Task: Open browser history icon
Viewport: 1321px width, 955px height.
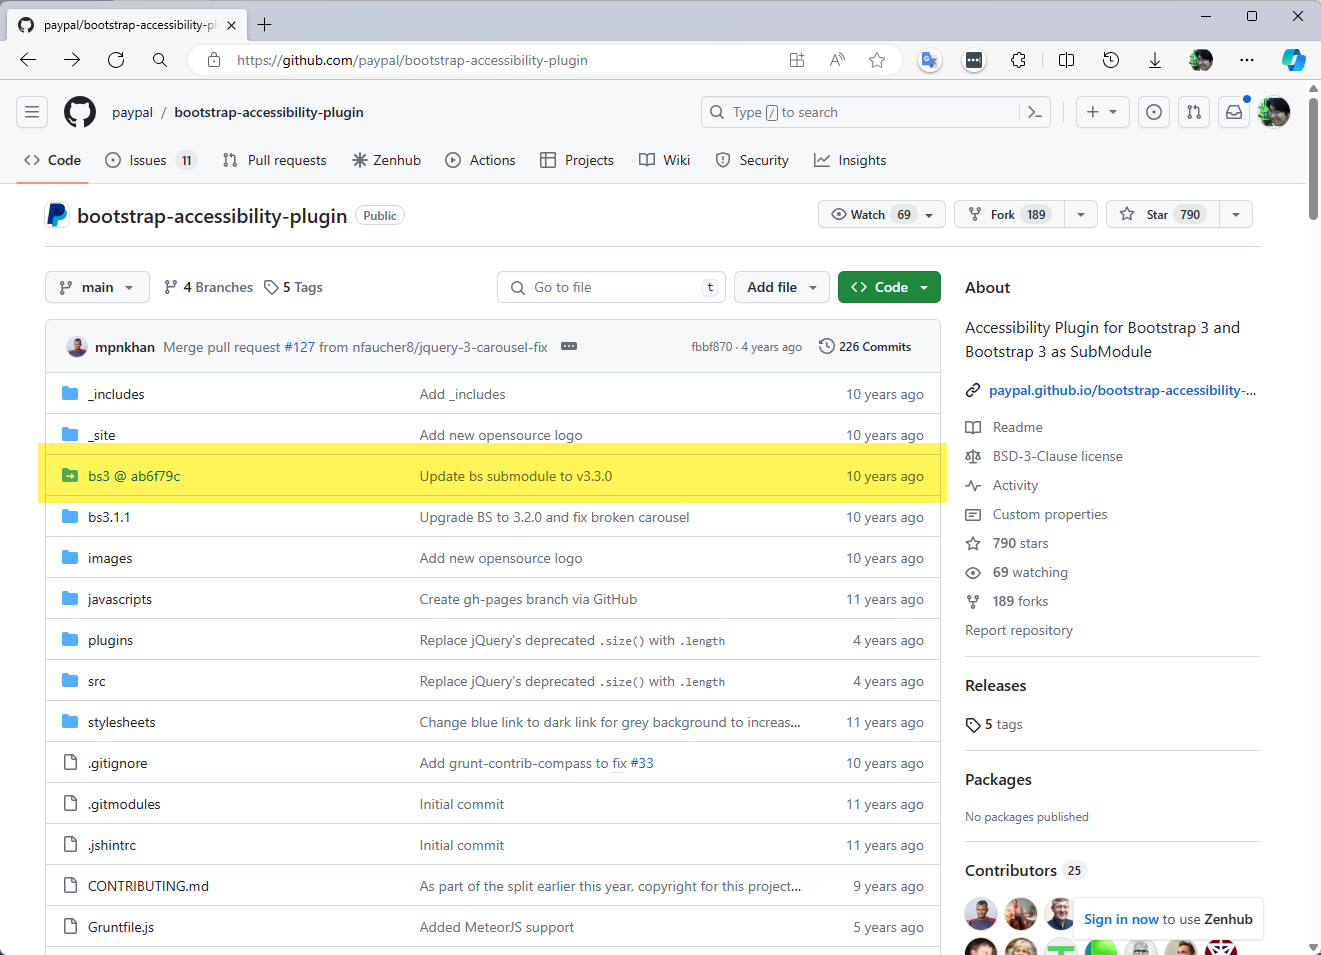Action: tap(1110, 60)
